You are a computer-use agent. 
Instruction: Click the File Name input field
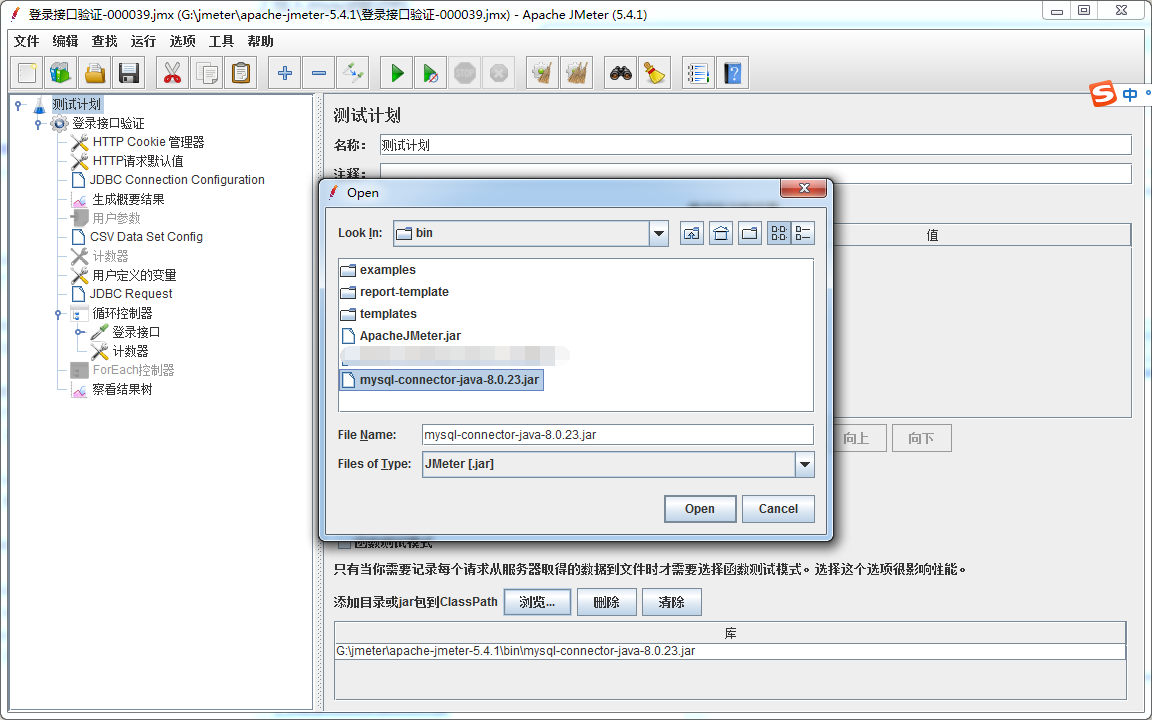click(x=618, y=435)
